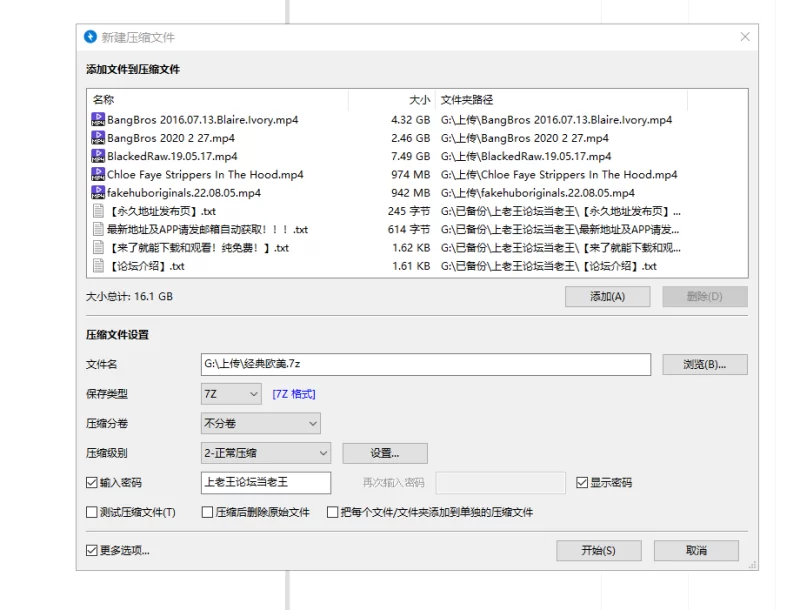Enable 压缩后删除原始文件 checkbox
The height and width of the screenshot is (610, 800).
coord(207,512)
